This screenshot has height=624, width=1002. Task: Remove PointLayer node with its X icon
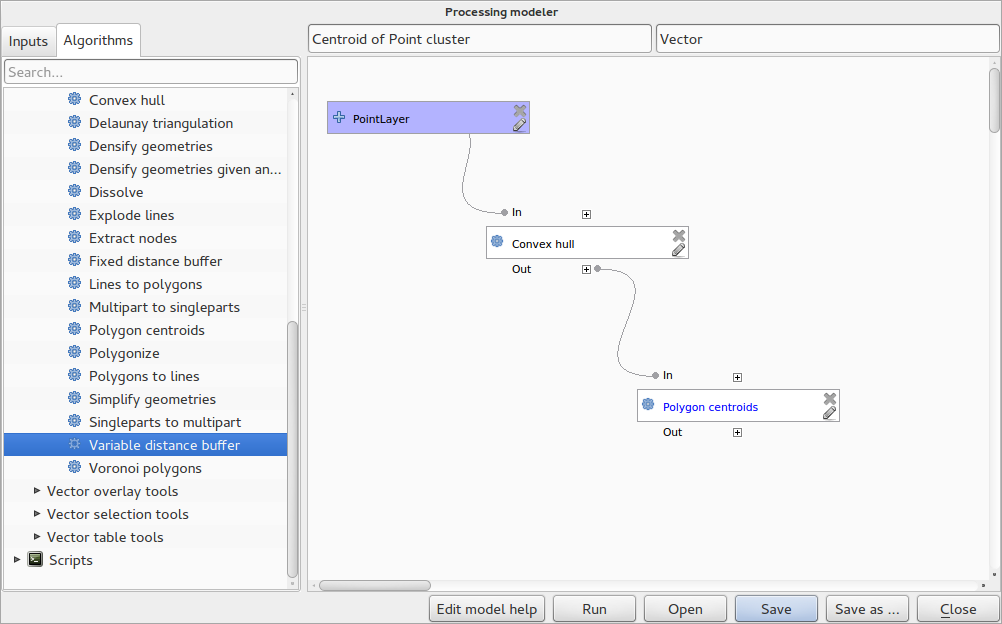(519, 110)
